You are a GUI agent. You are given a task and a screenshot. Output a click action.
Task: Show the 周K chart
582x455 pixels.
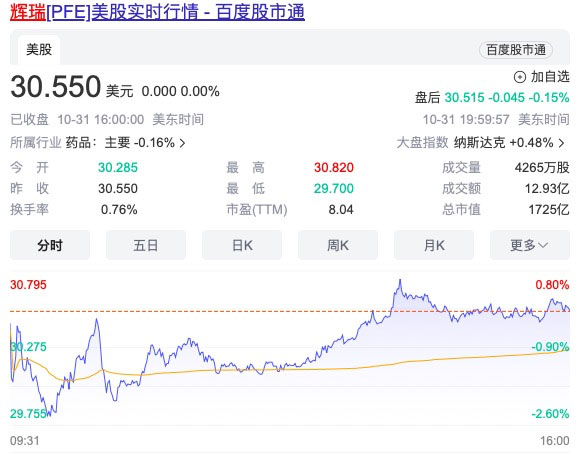coord(338,245)
